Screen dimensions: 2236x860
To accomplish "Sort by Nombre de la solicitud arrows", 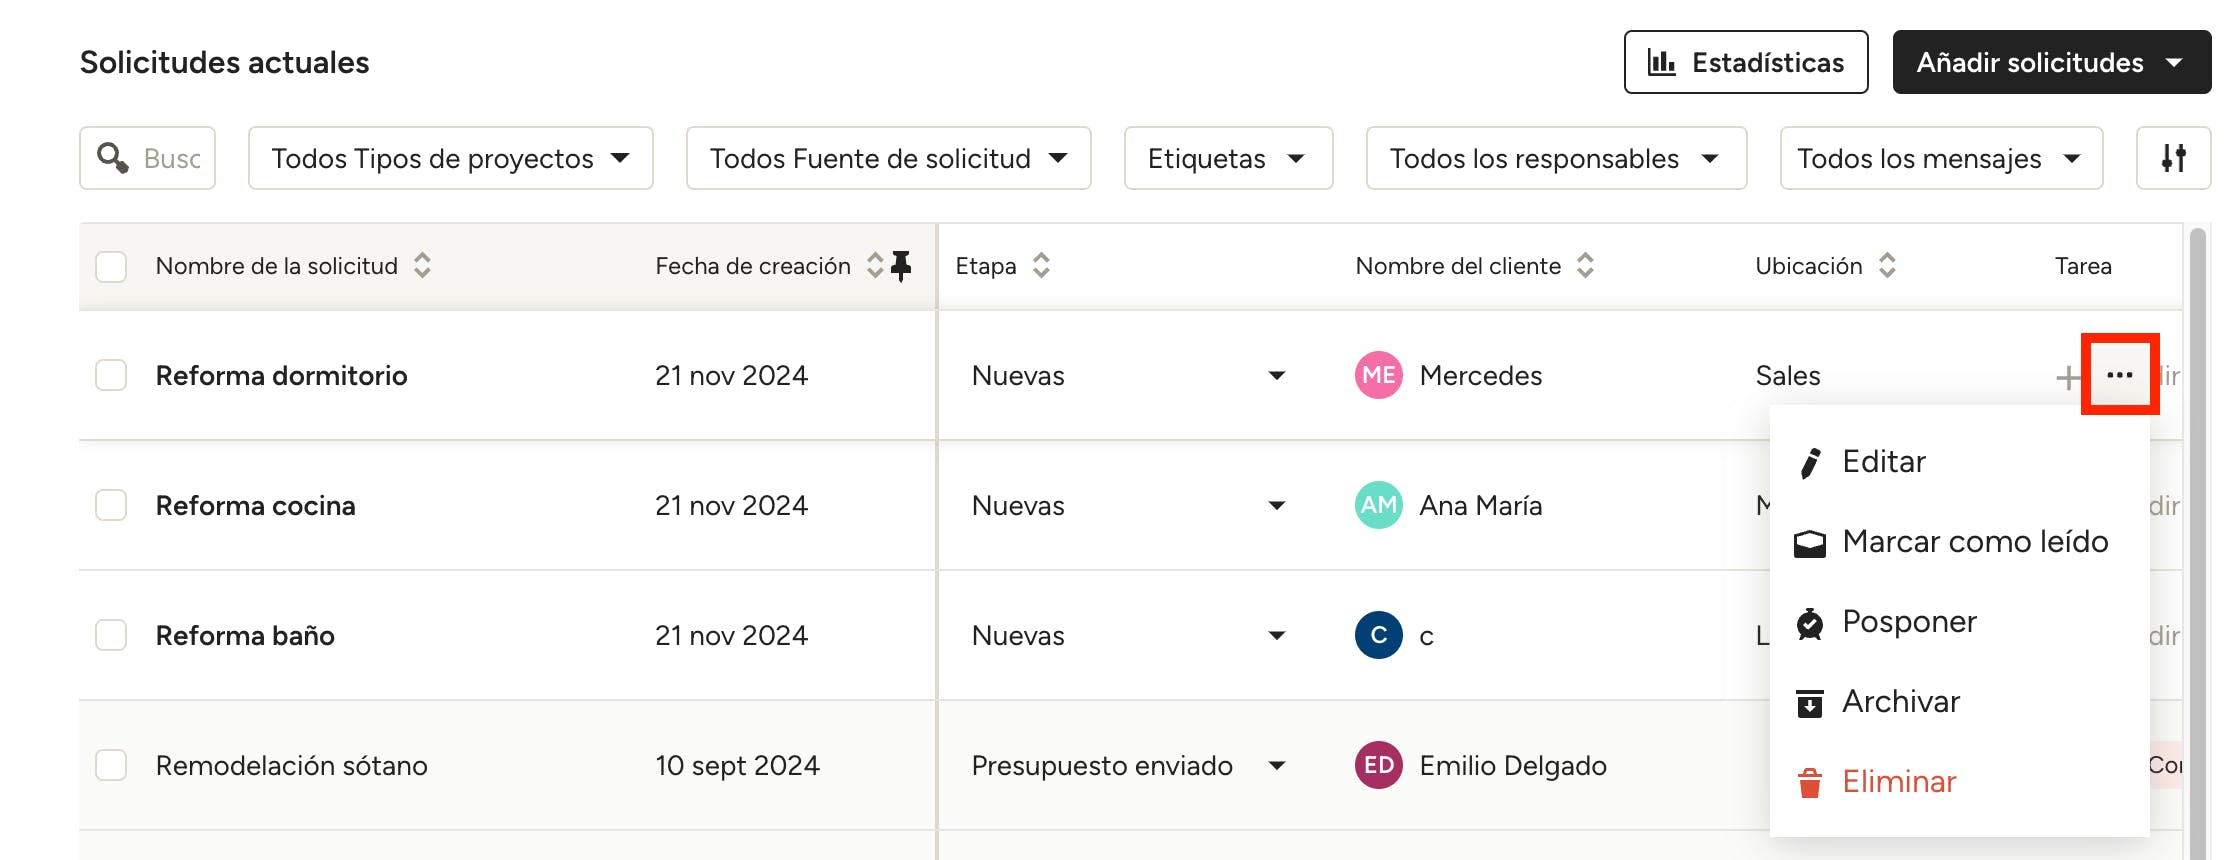I will [x=423, y=265].
